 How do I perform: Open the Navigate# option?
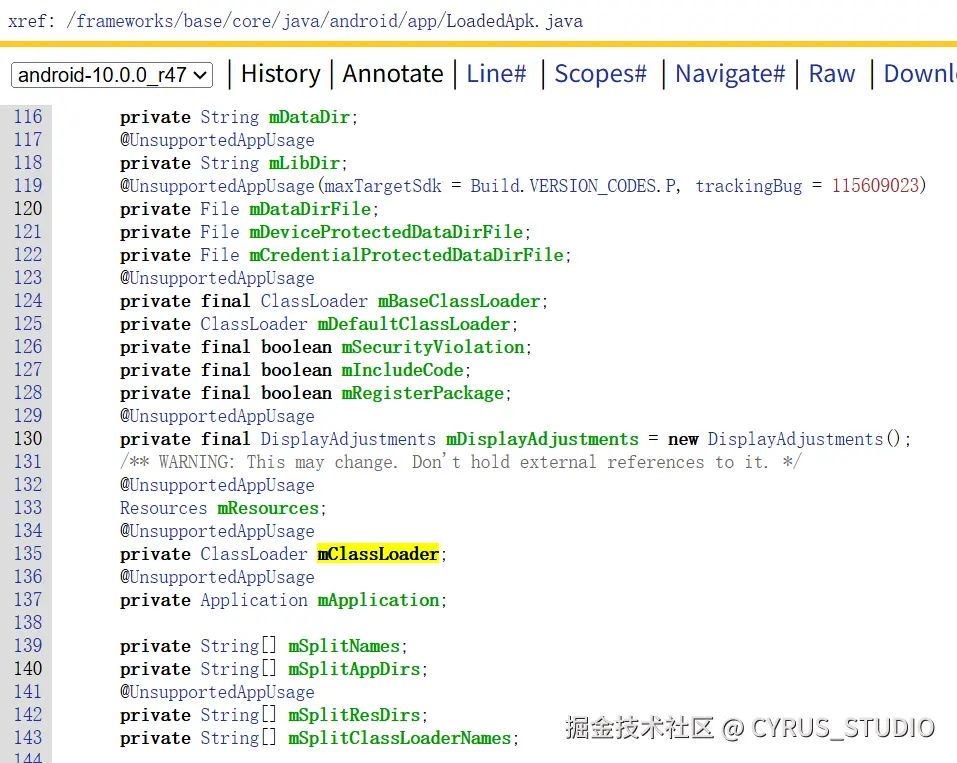[x=730, y=74]
